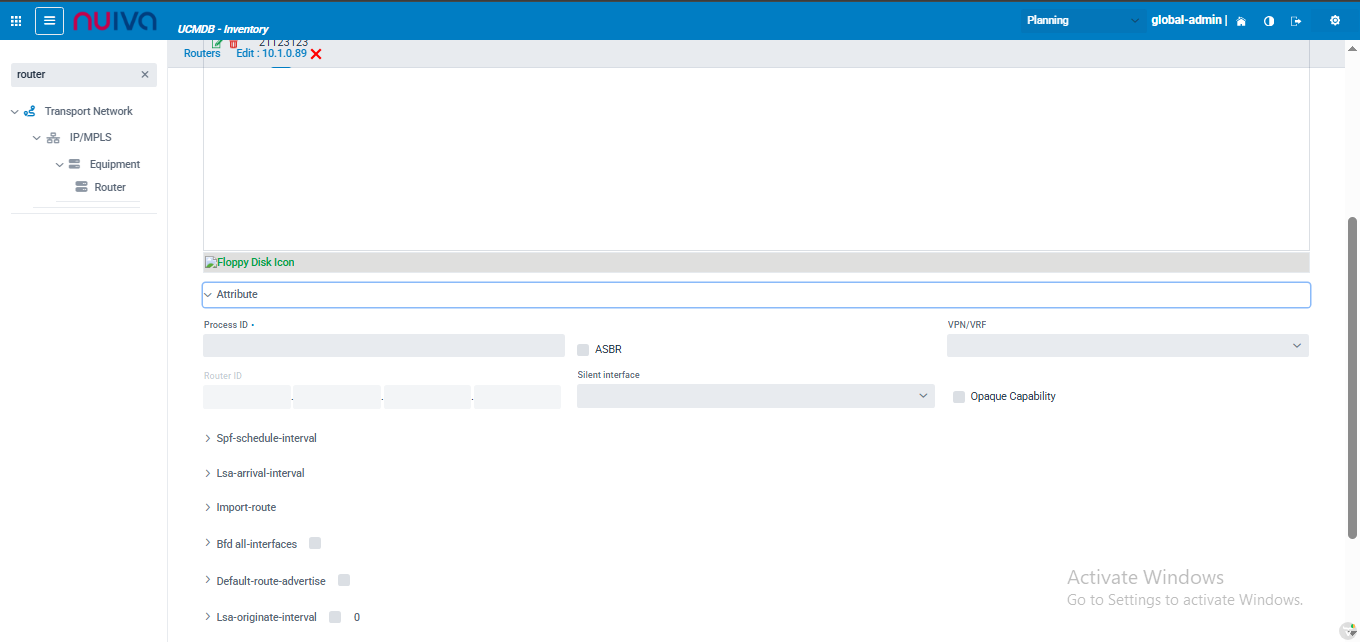Switch theme with the contrast icon
Screen dimensions: 1360x642
(x=1269, y=21)
